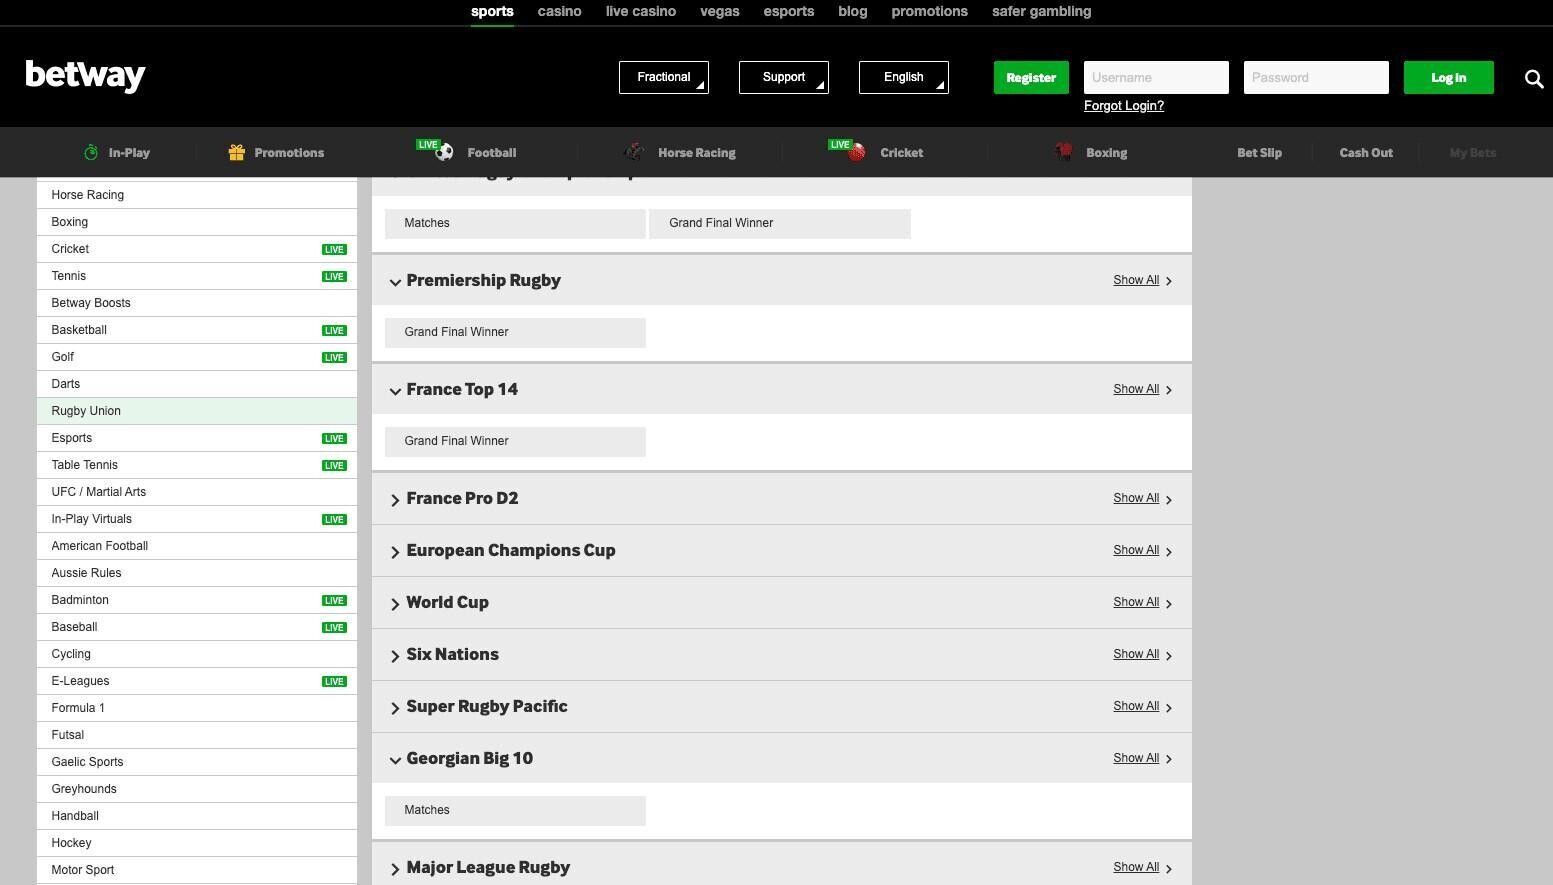Open the Bet Slip
This screenshot has width=1553, height=885.
(1259, 153)
